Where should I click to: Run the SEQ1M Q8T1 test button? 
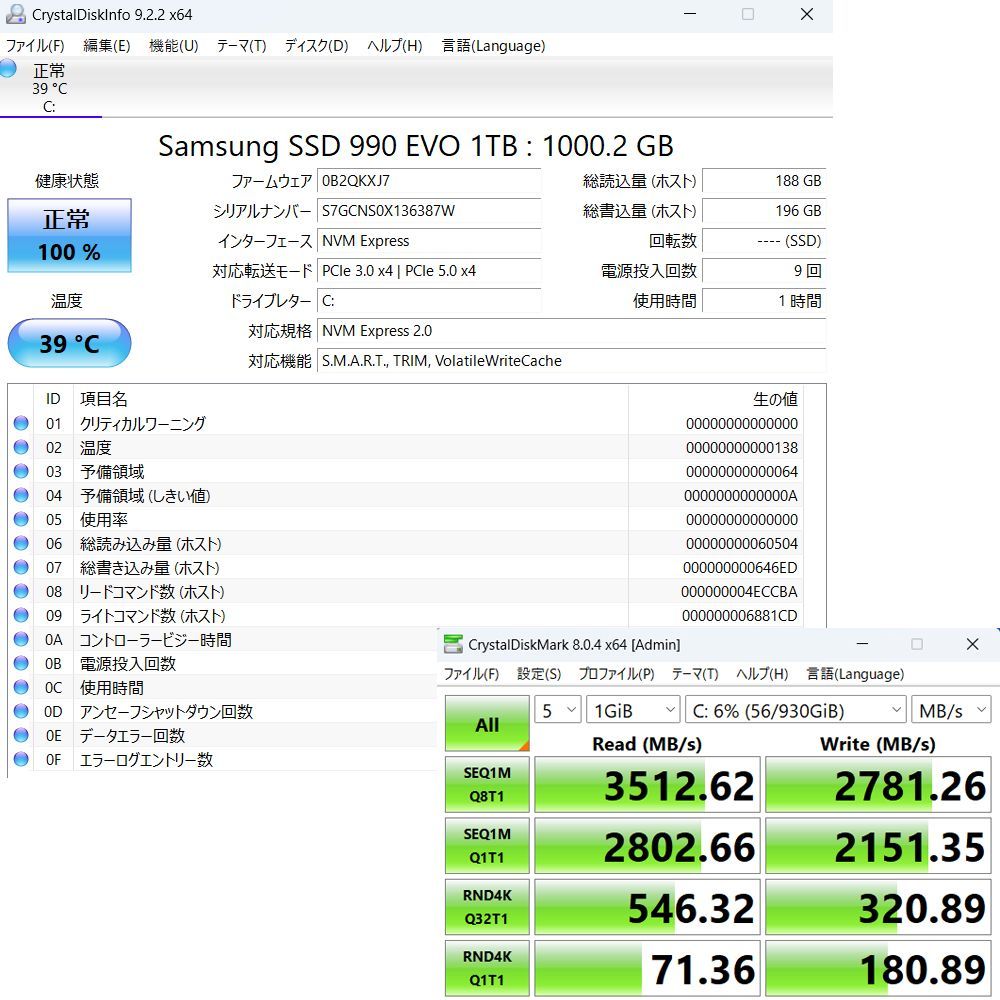tap(487, 784)
